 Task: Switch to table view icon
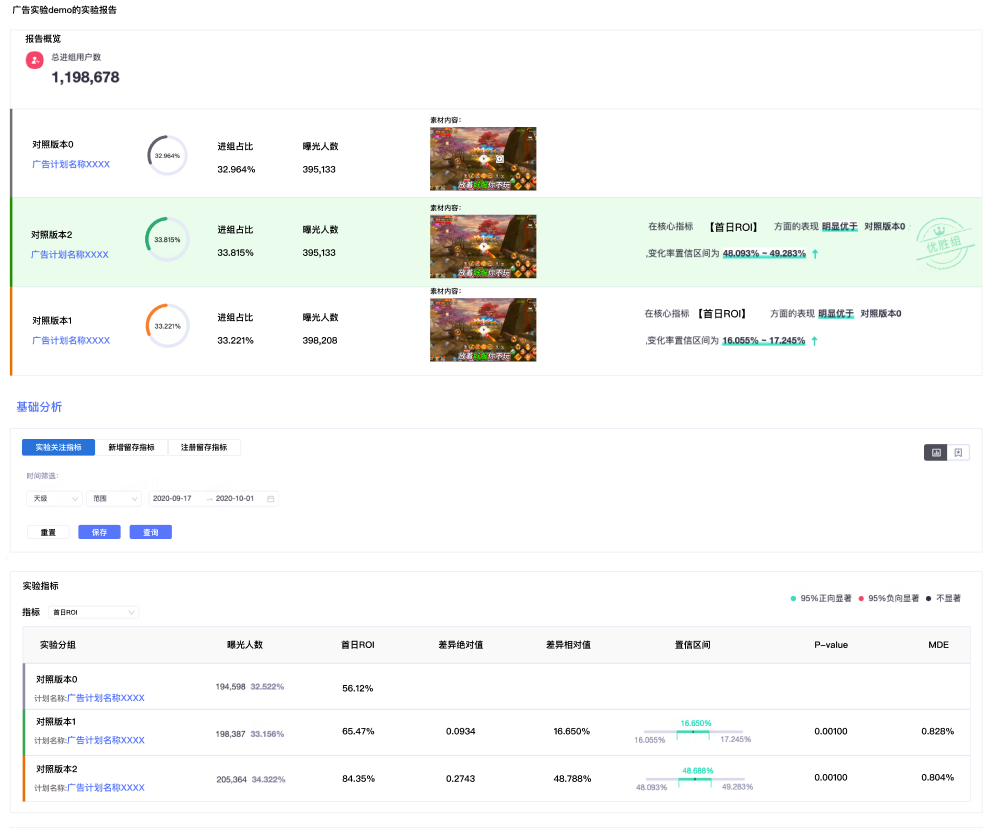tap(958, 453)
